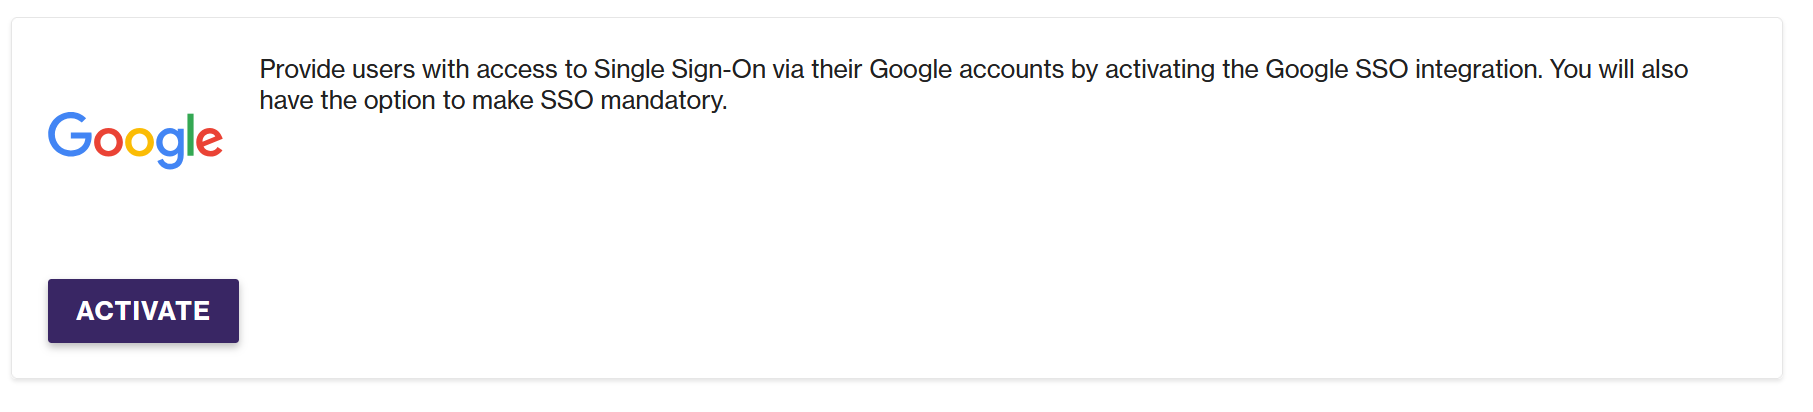Click the red letter e in the Google logo

210,142
